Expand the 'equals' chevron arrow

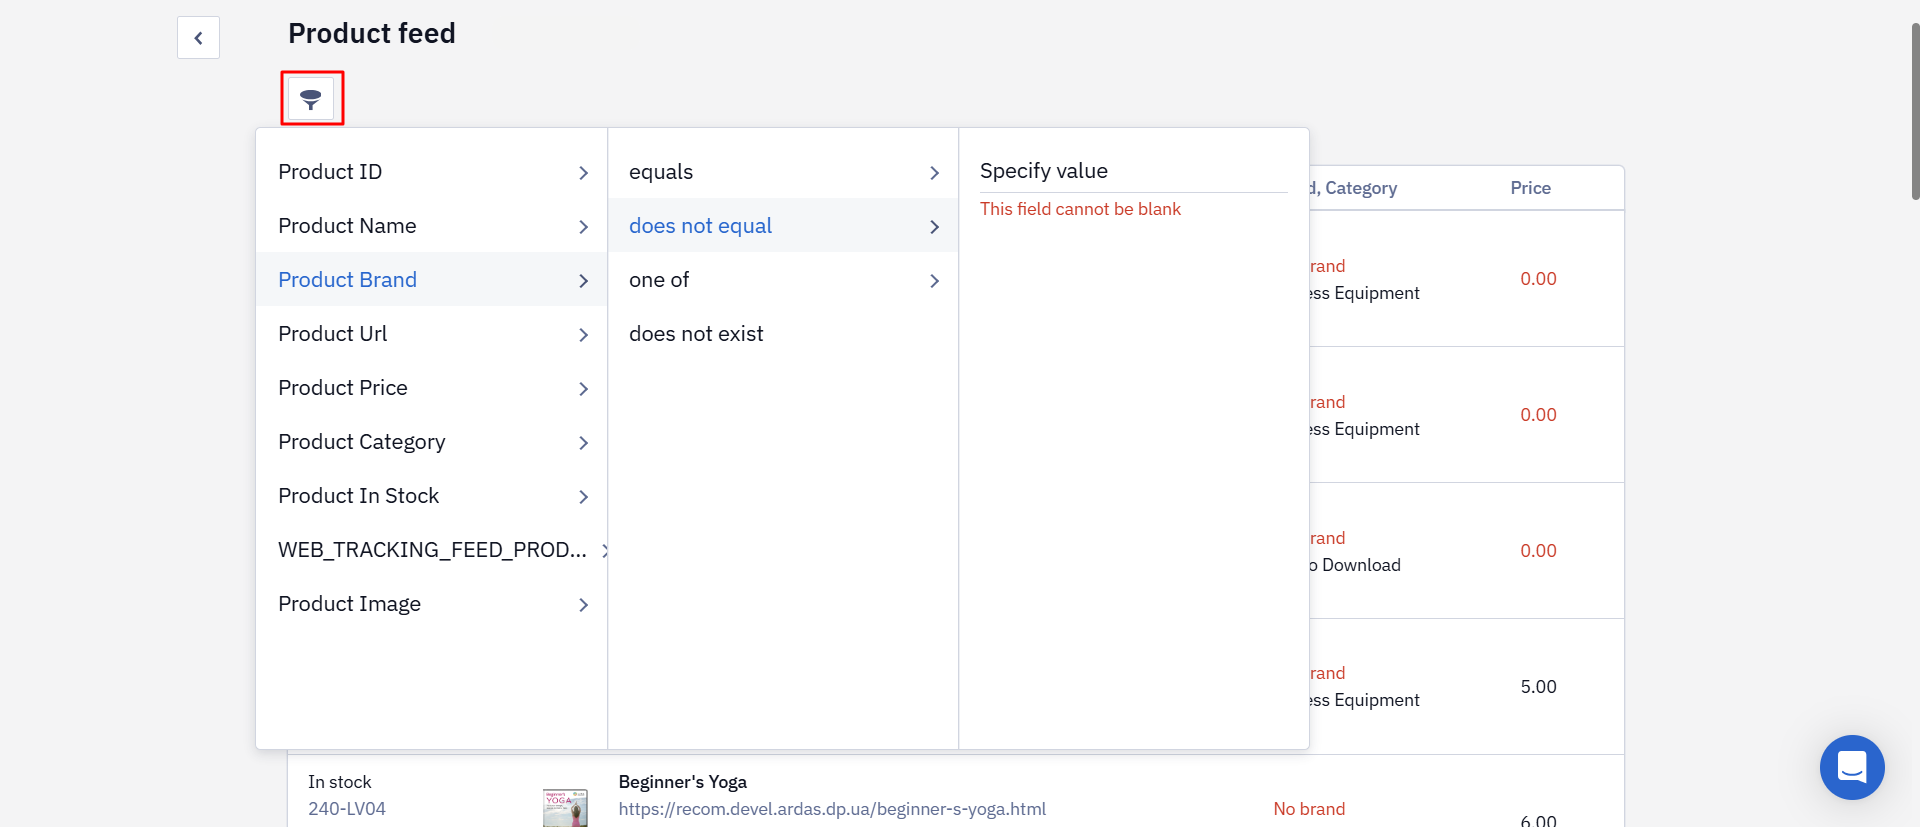934,173
